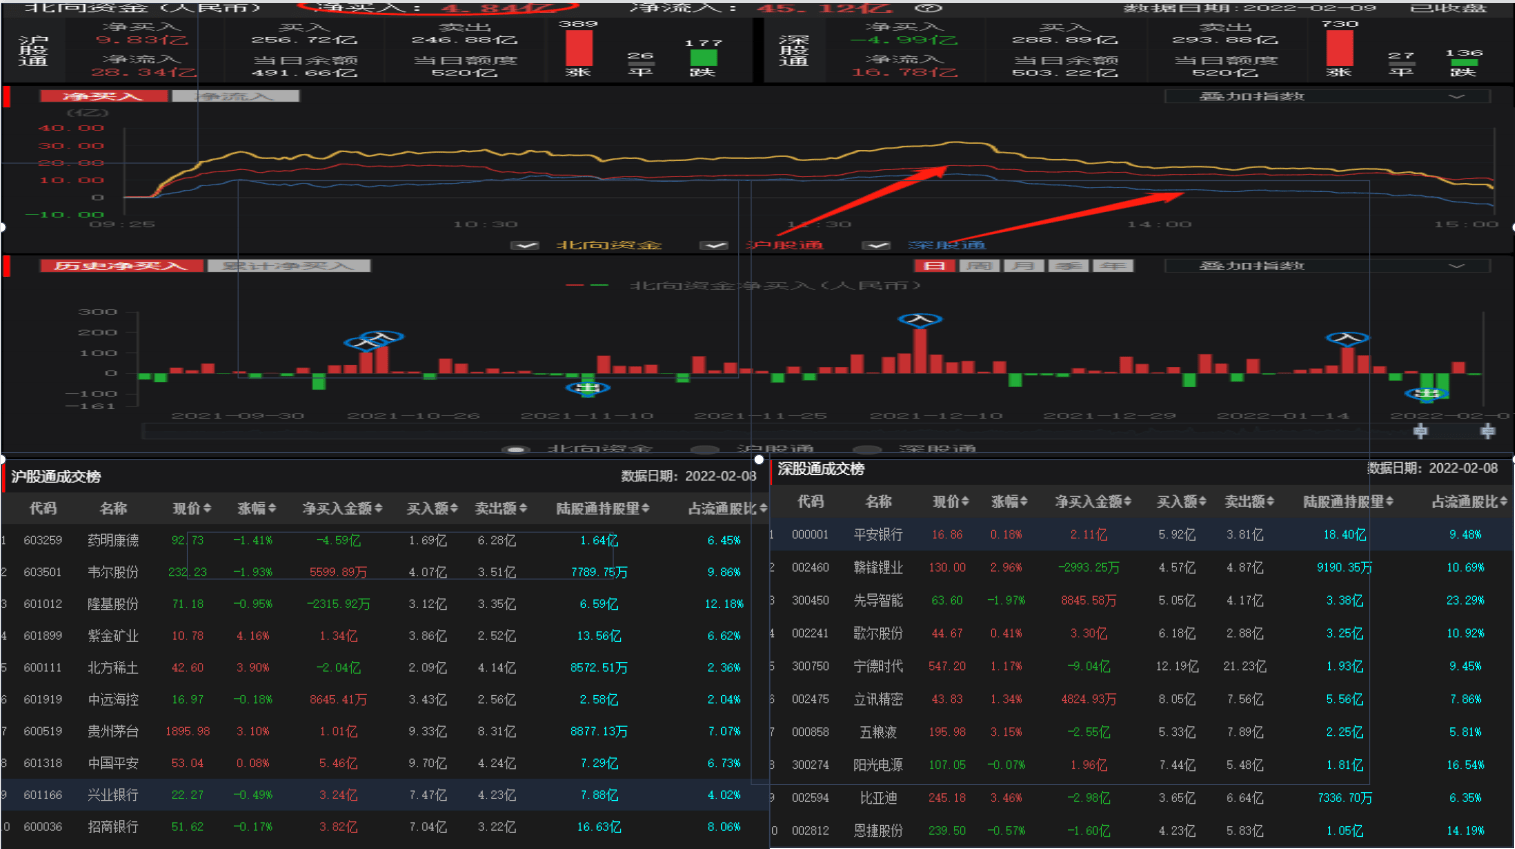Image resolution: width=1515 pixels, height=849 pixels.
Task: Click stock name 歌尔股份
Action: 878,633
